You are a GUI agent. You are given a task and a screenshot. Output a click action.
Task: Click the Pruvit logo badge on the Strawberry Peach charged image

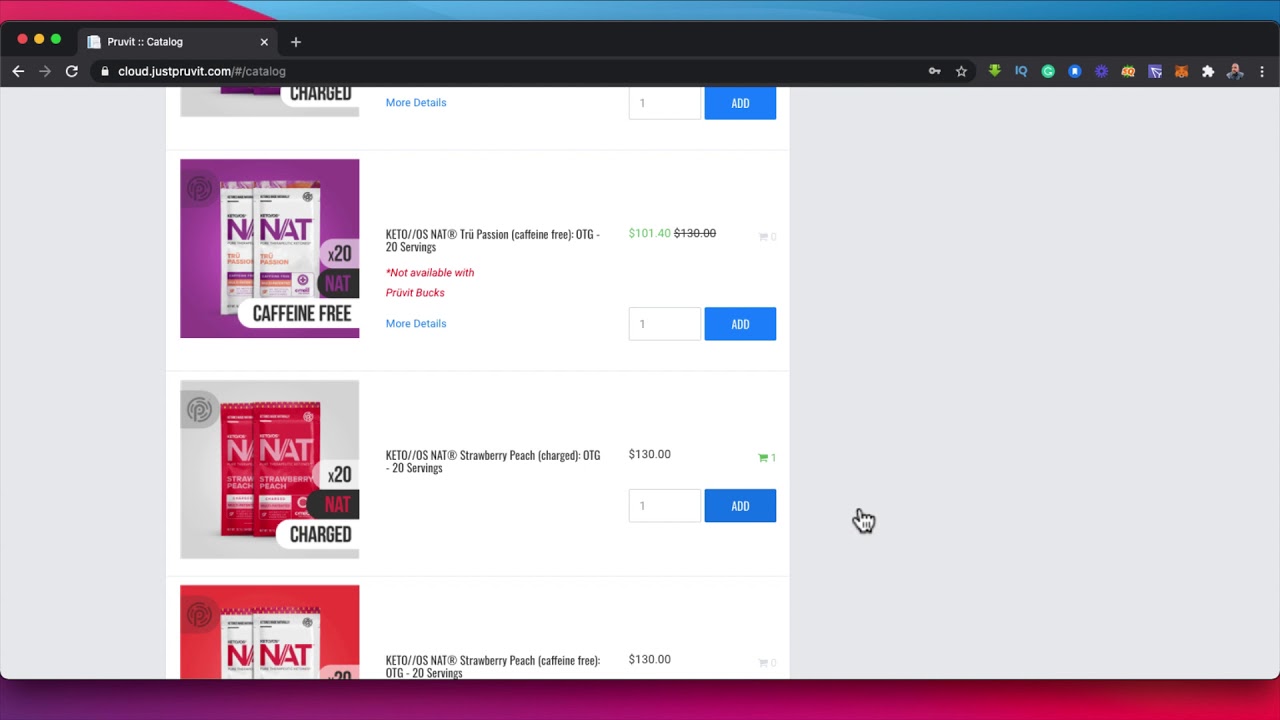click(x=200, y=410)
